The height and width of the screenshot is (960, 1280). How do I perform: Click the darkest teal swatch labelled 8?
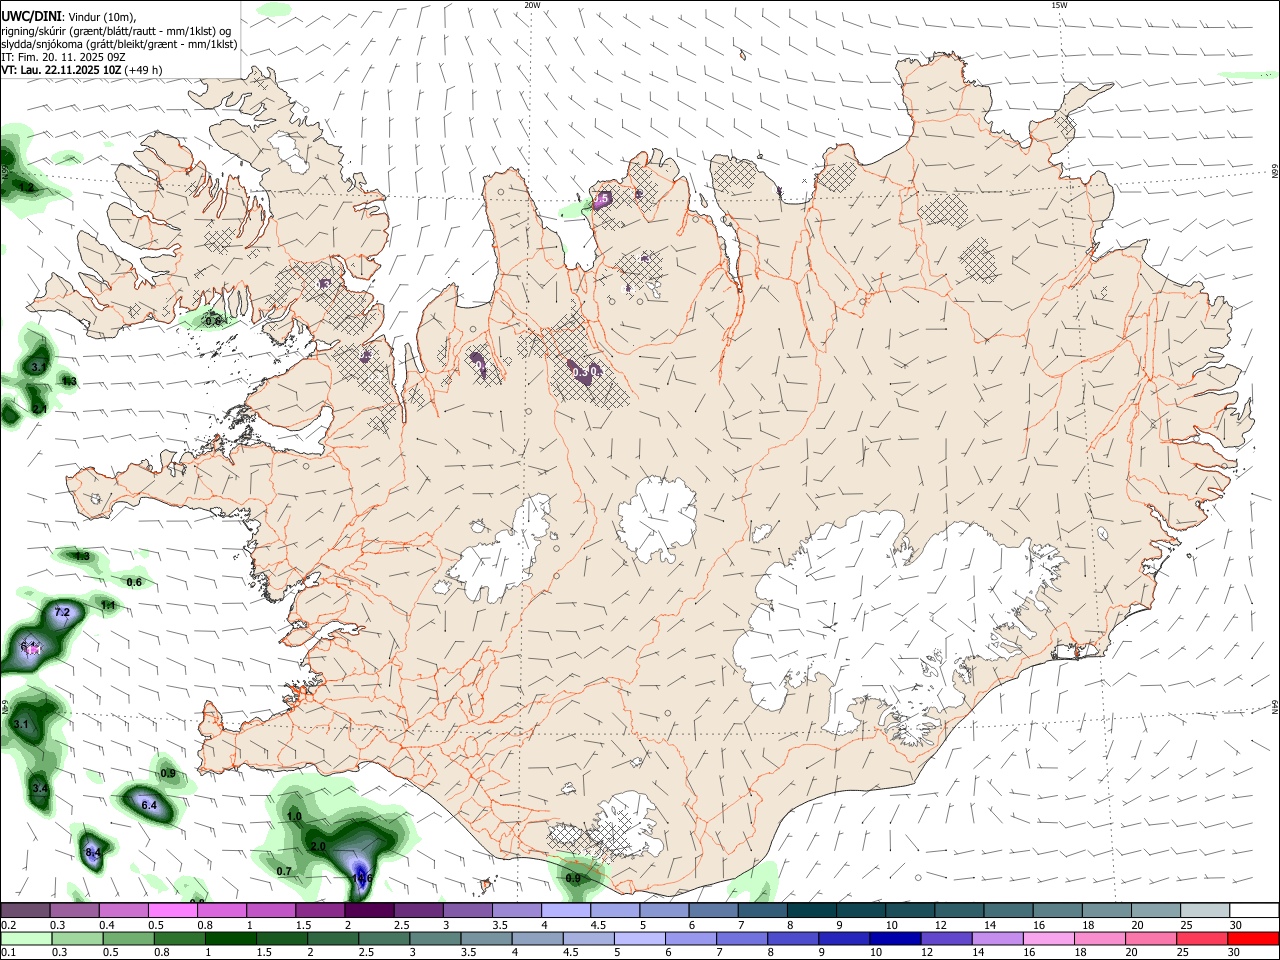tap(812, 911)
